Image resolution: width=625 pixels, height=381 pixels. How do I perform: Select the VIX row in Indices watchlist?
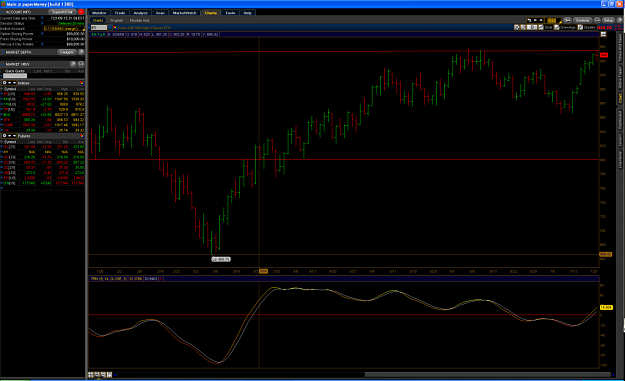[x=42, y=130]
